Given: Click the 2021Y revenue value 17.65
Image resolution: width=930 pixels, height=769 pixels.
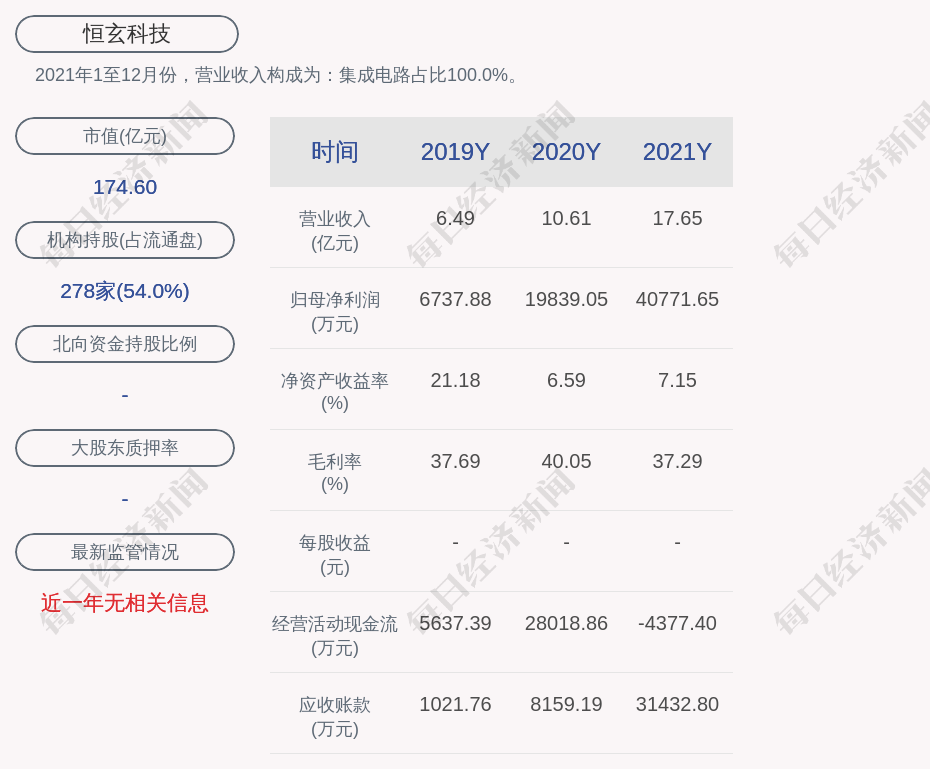Looking at the screenshot, I should tap(677, 218).
